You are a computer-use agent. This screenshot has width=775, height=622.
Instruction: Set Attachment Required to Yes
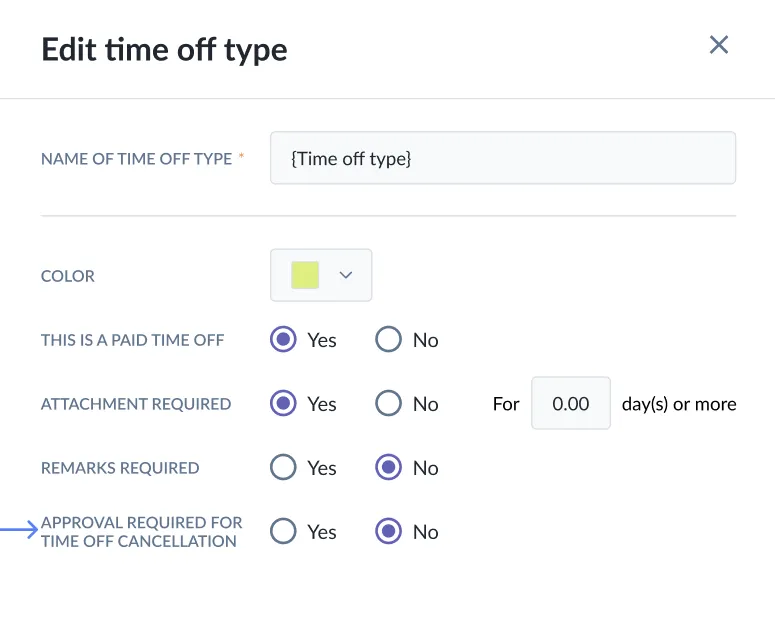pos(284,404)
